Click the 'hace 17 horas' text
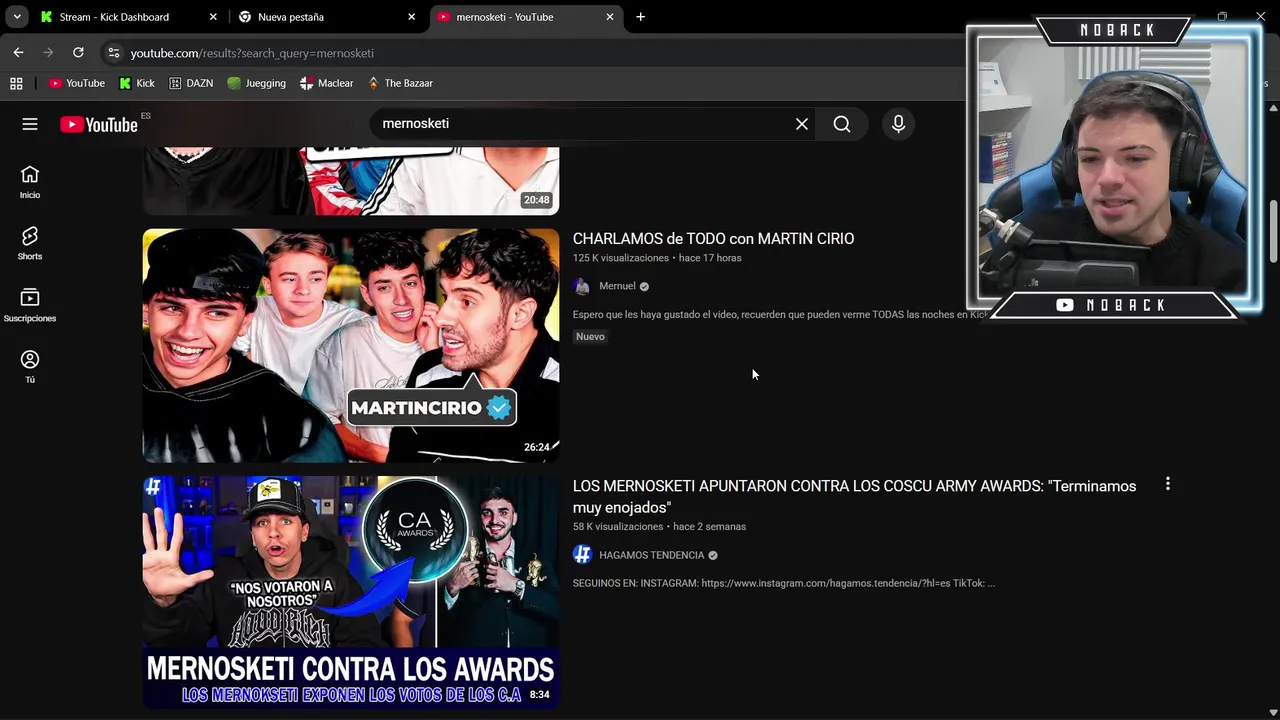 click(x=710, y=258)
